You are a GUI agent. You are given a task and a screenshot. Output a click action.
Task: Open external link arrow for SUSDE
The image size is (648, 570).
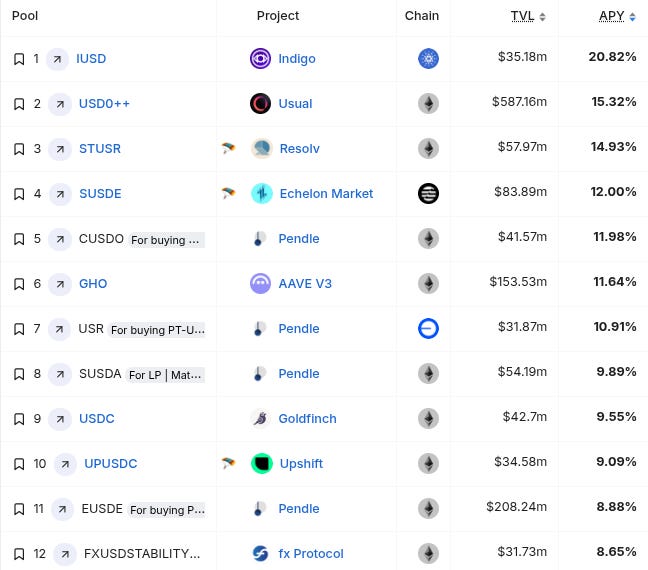click(60, 194)
